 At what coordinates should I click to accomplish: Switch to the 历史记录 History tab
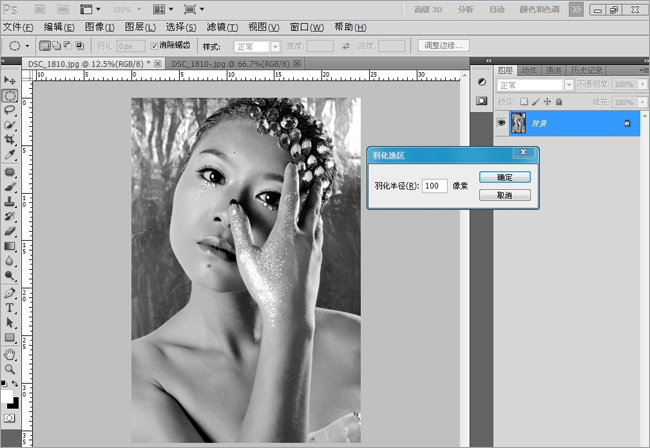click(586, 70)
